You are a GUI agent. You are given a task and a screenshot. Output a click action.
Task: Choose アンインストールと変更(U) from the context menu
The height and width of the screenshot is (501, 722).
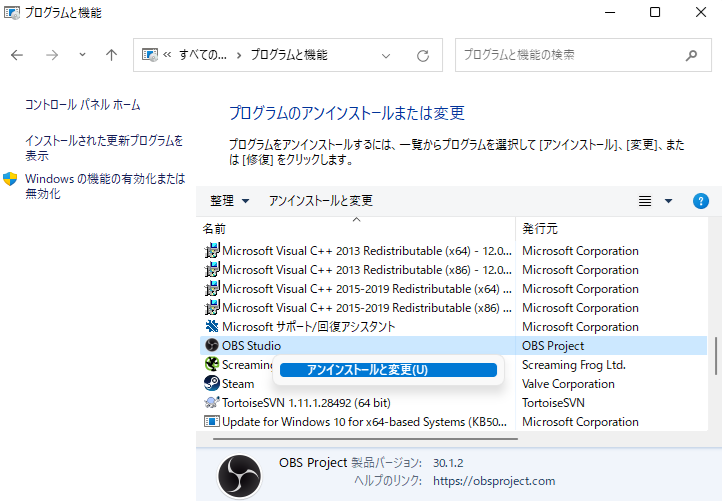click(x=388, y=370)
